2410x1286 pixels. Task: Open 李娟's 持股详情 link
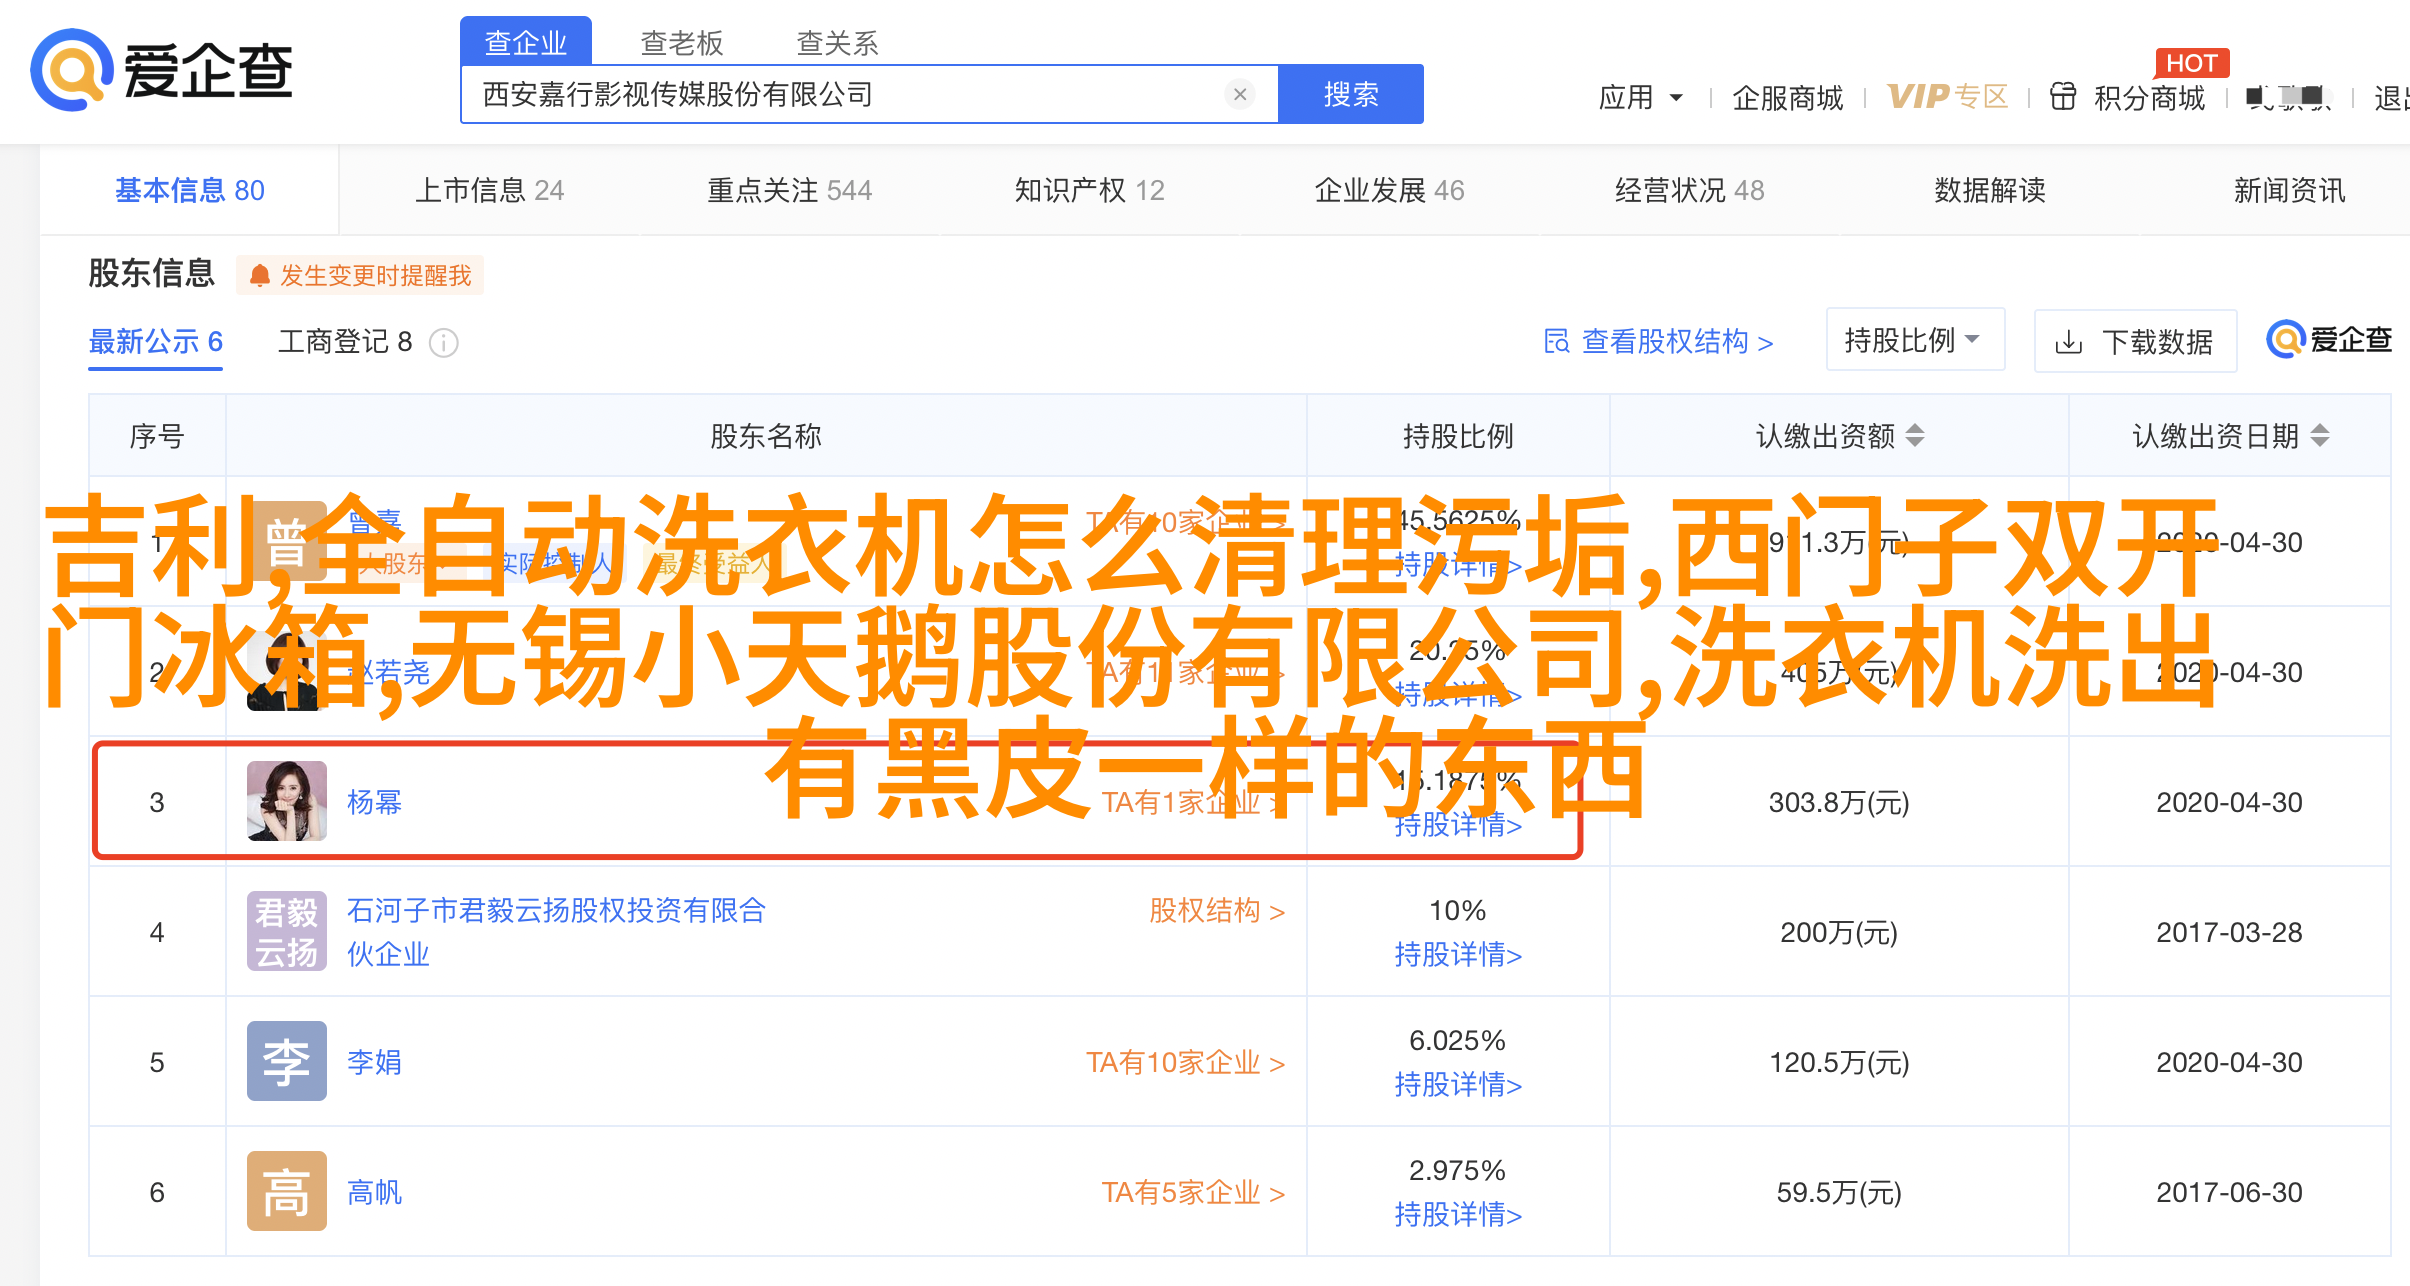1457,1085
